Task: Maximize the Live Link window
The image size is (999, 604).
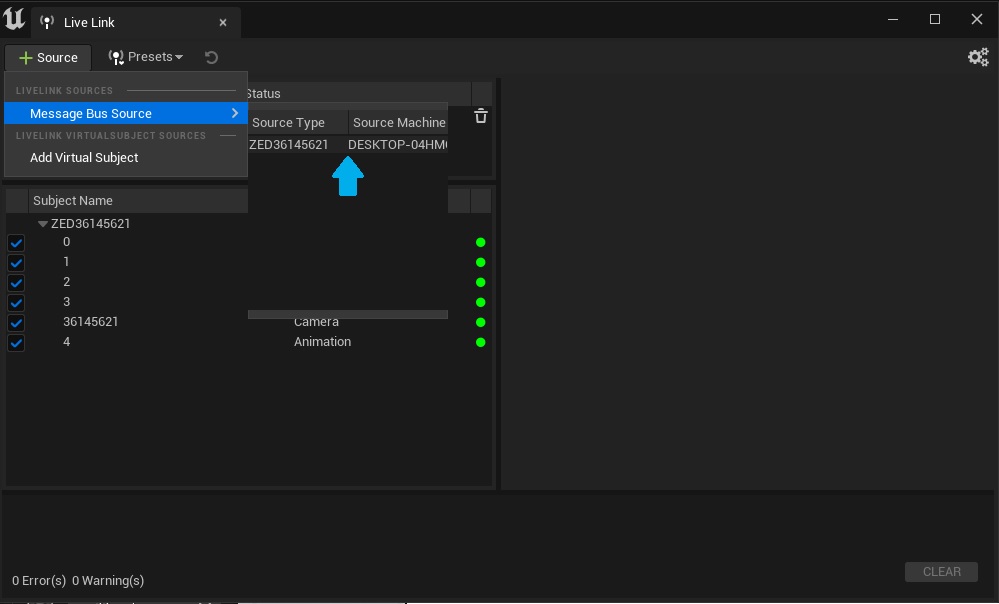Action: pos(935,19)
